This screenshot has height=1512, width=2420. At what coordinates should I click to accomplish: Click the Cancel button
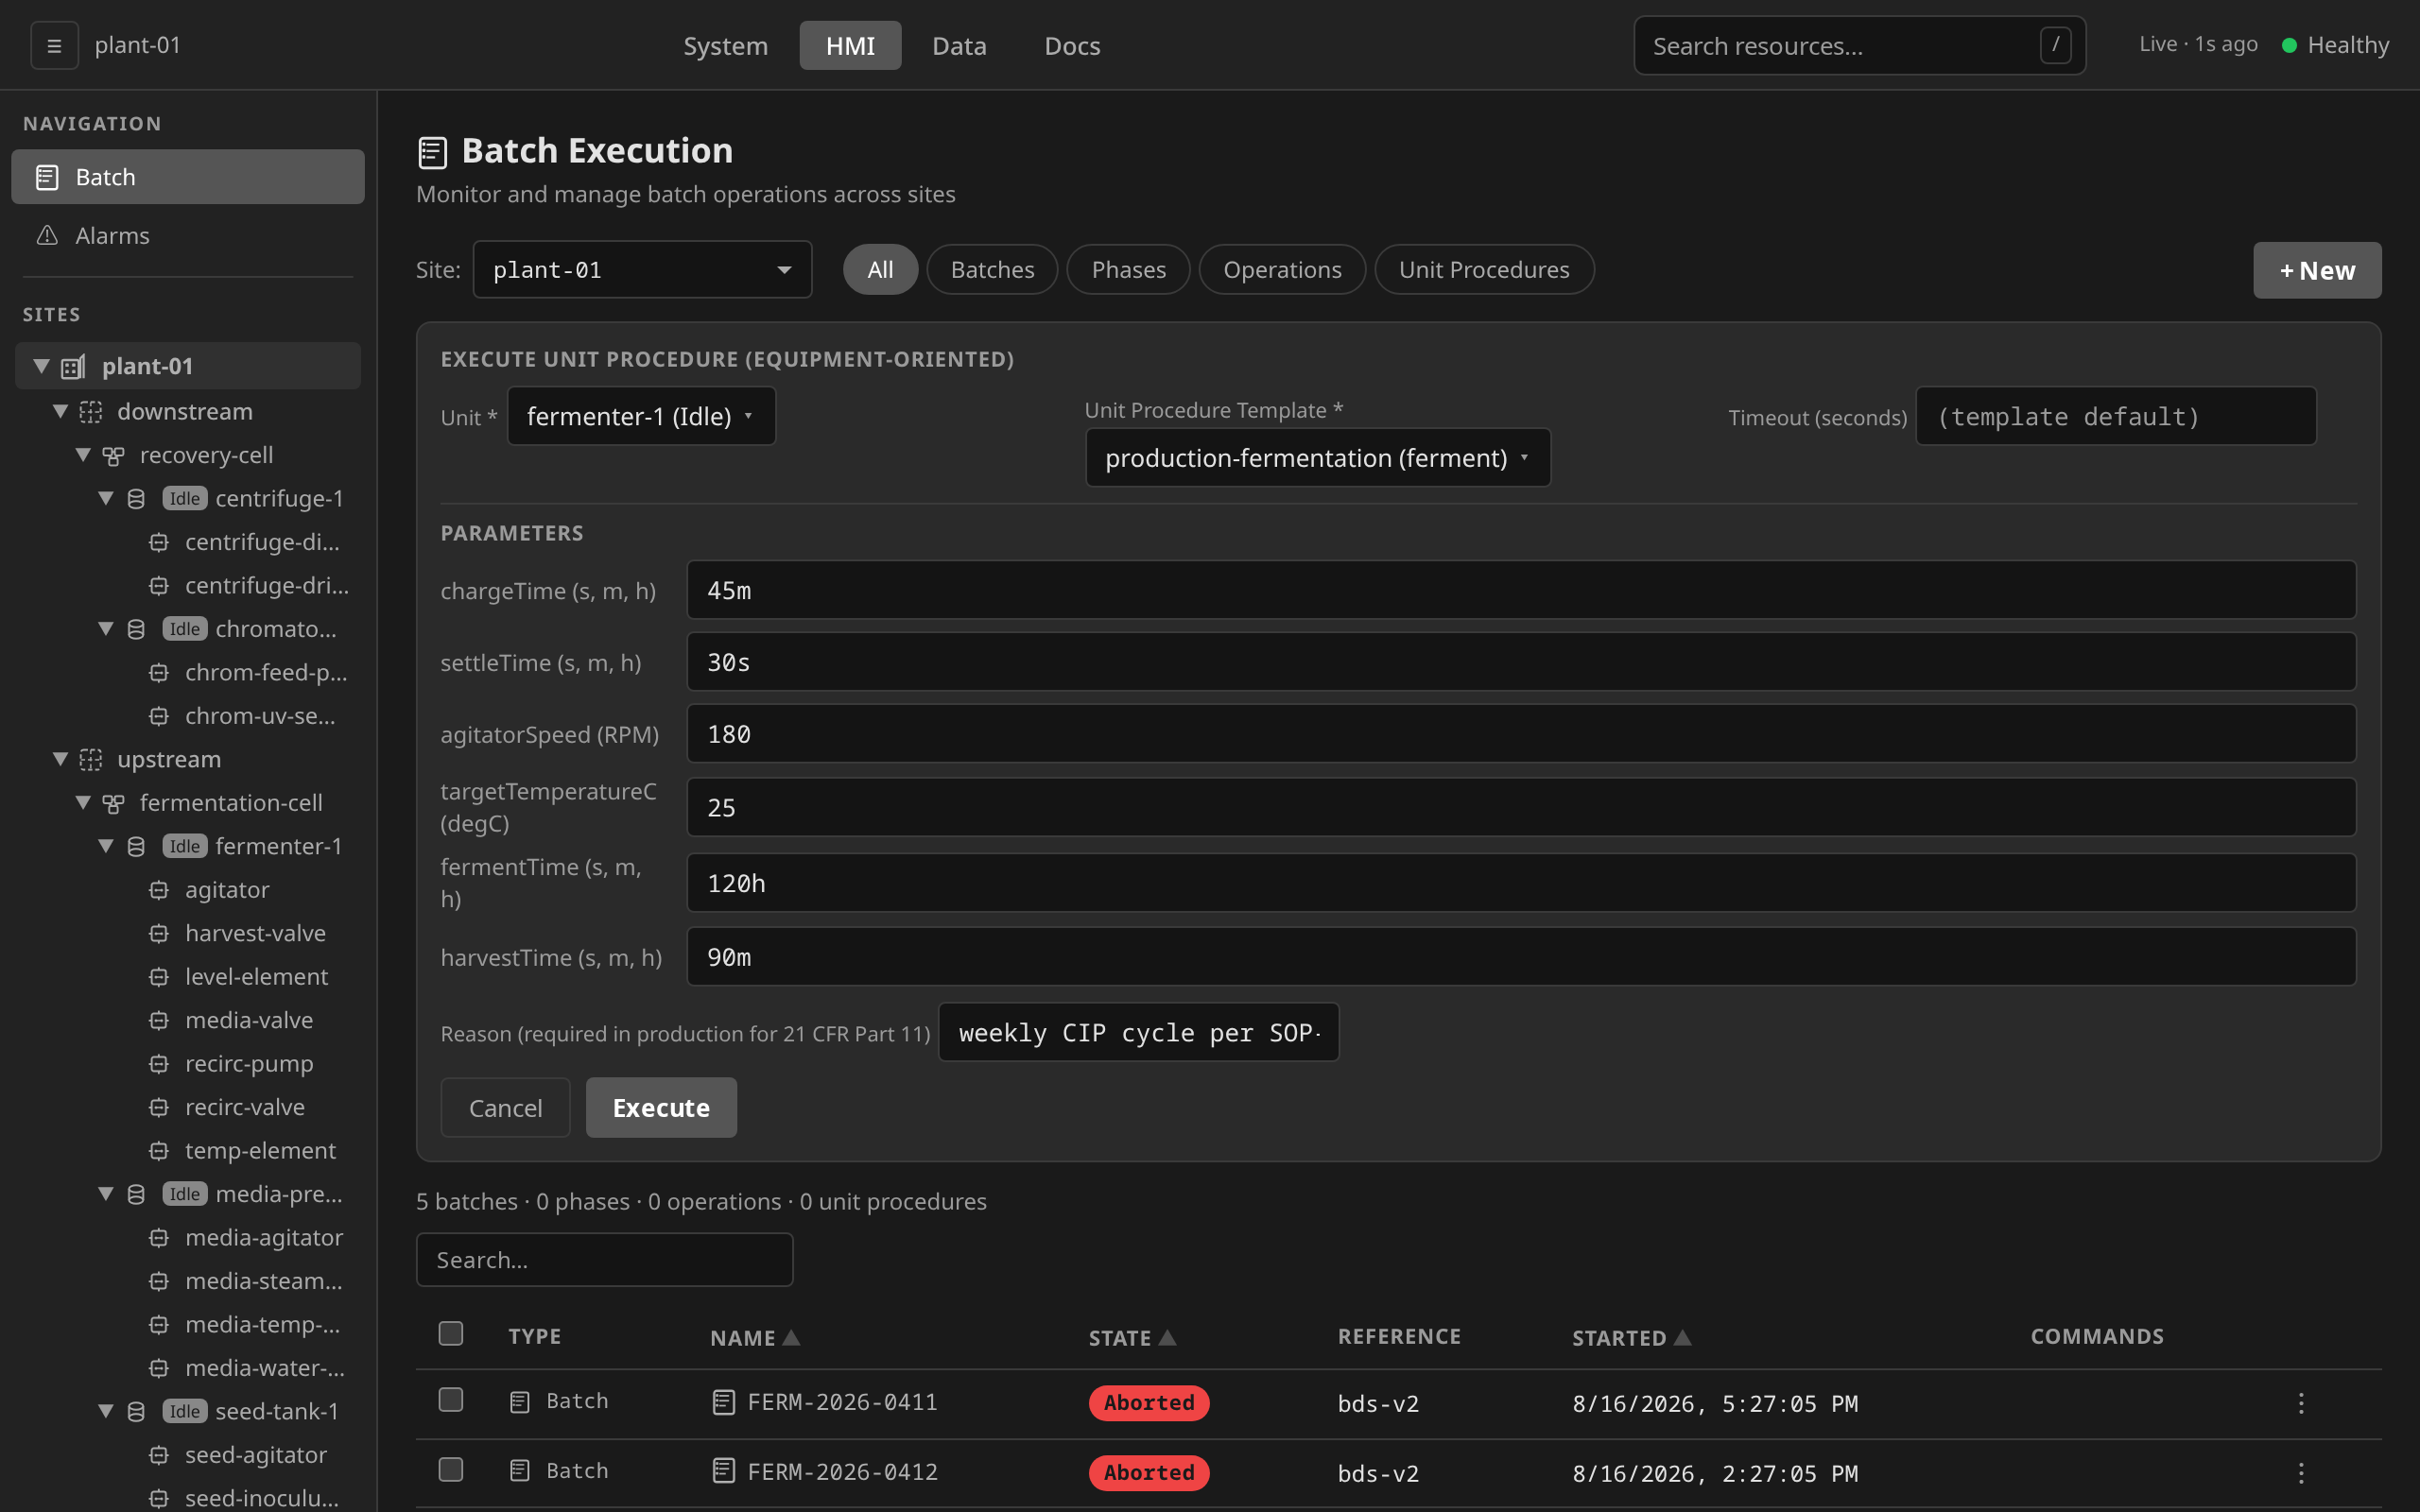tap(505, 1107)
